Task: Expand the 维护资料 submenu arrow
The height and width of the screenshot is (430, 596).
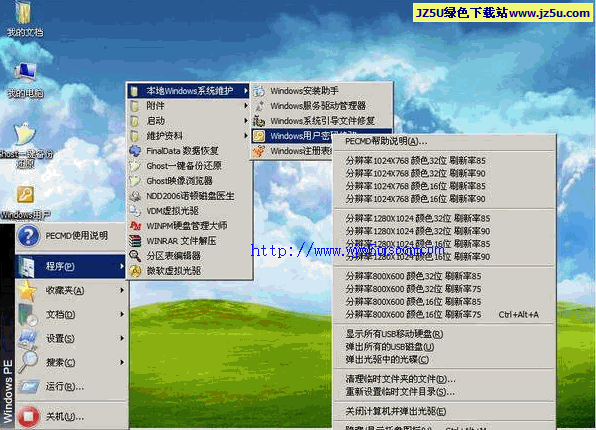Action: coord(246,136)
